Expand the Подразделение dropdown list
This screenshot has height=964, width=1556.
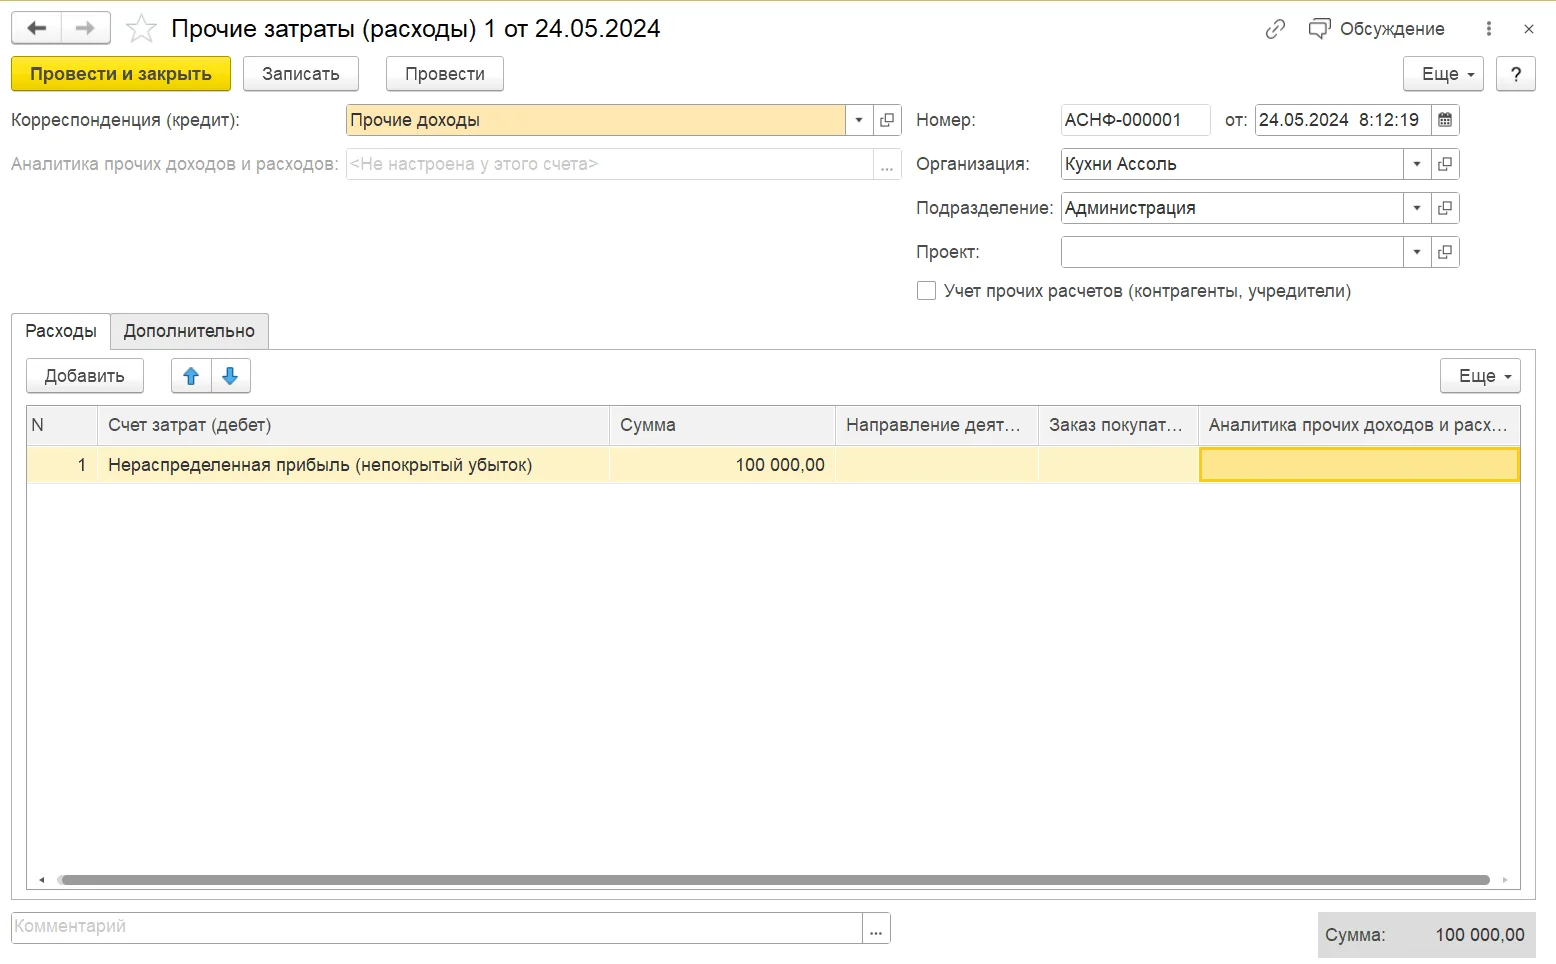(1417, 208)
